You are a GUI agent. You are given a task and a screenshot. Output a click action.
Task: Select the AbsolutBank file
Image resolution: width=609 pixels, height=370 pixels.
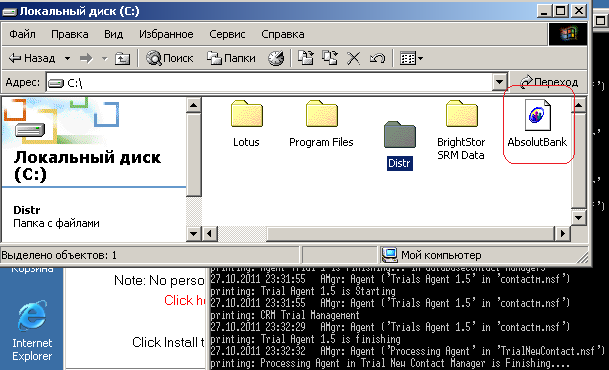pos(538,123)
